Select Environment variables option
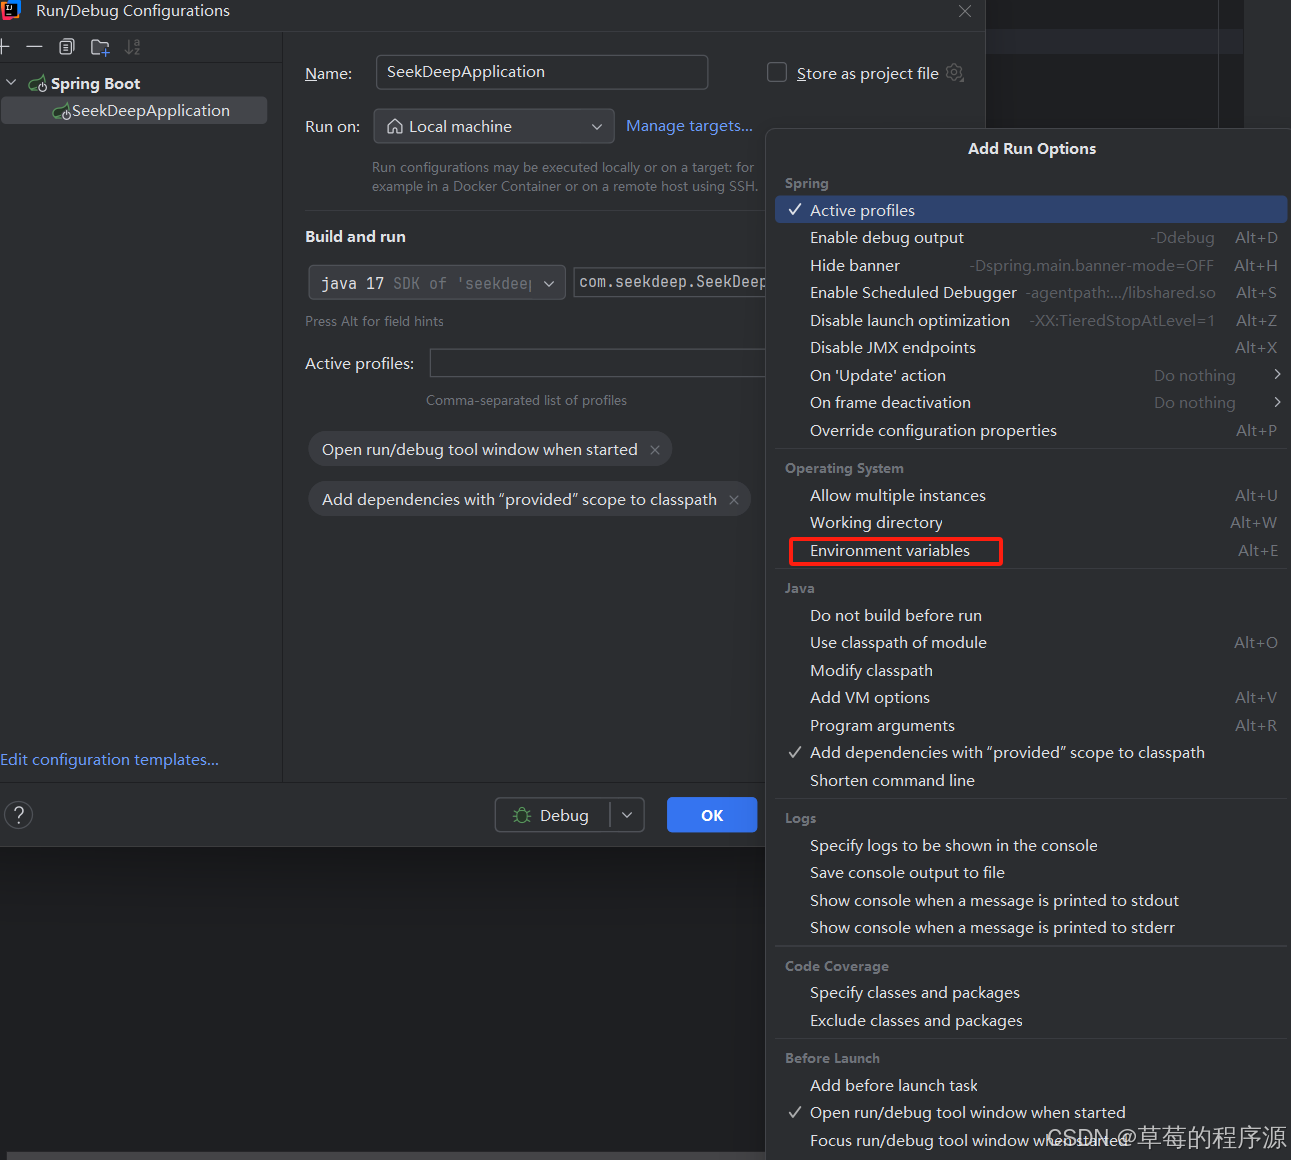Screen dimensions: 1291x1160 (1031, 551)
